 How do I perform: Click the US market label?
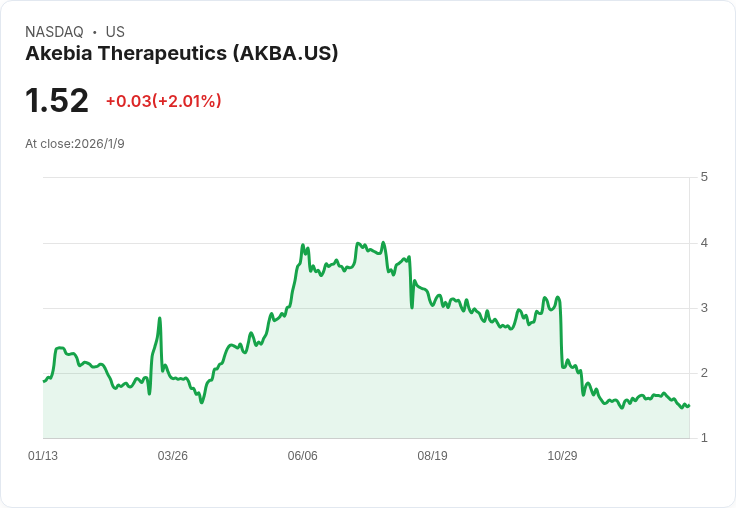pos(115,32)
